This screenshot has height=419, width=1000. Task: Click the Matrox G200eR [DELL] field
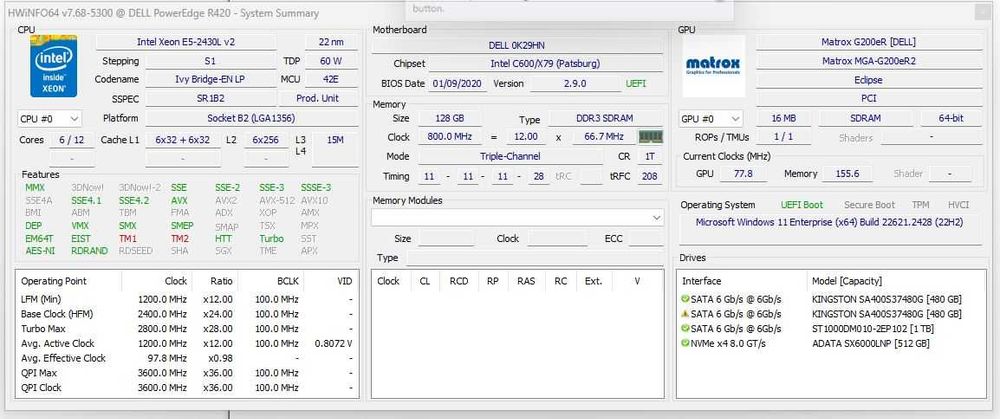[x=869, y=42]
